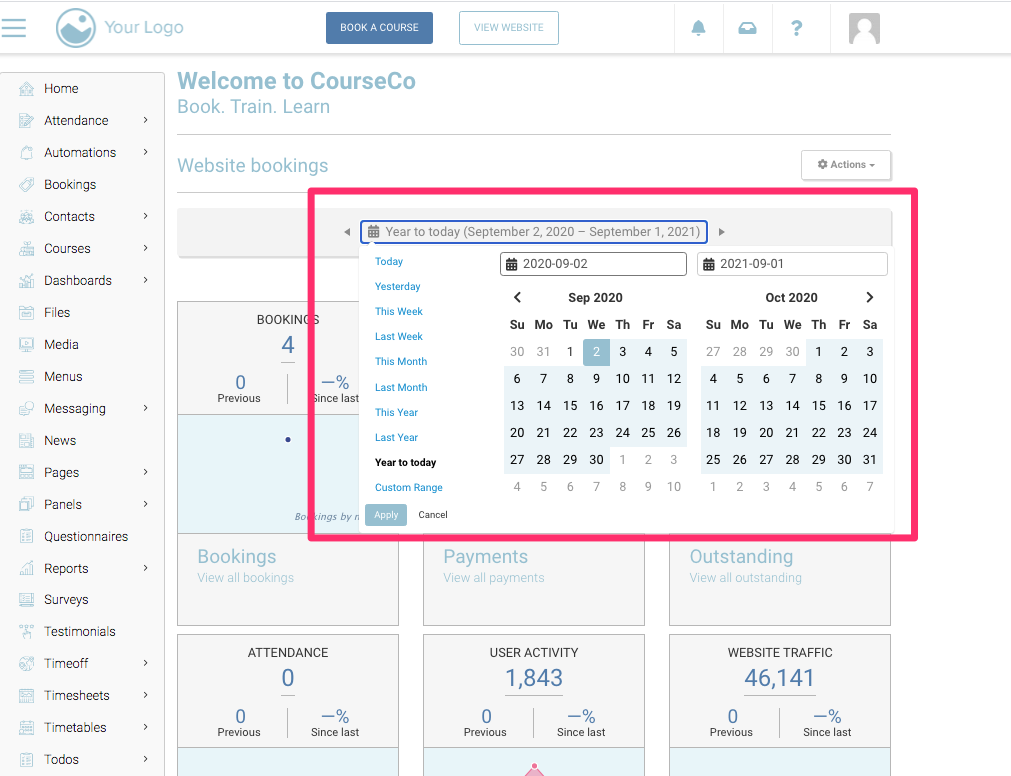Open the inbox tray icon

(747, 28)
